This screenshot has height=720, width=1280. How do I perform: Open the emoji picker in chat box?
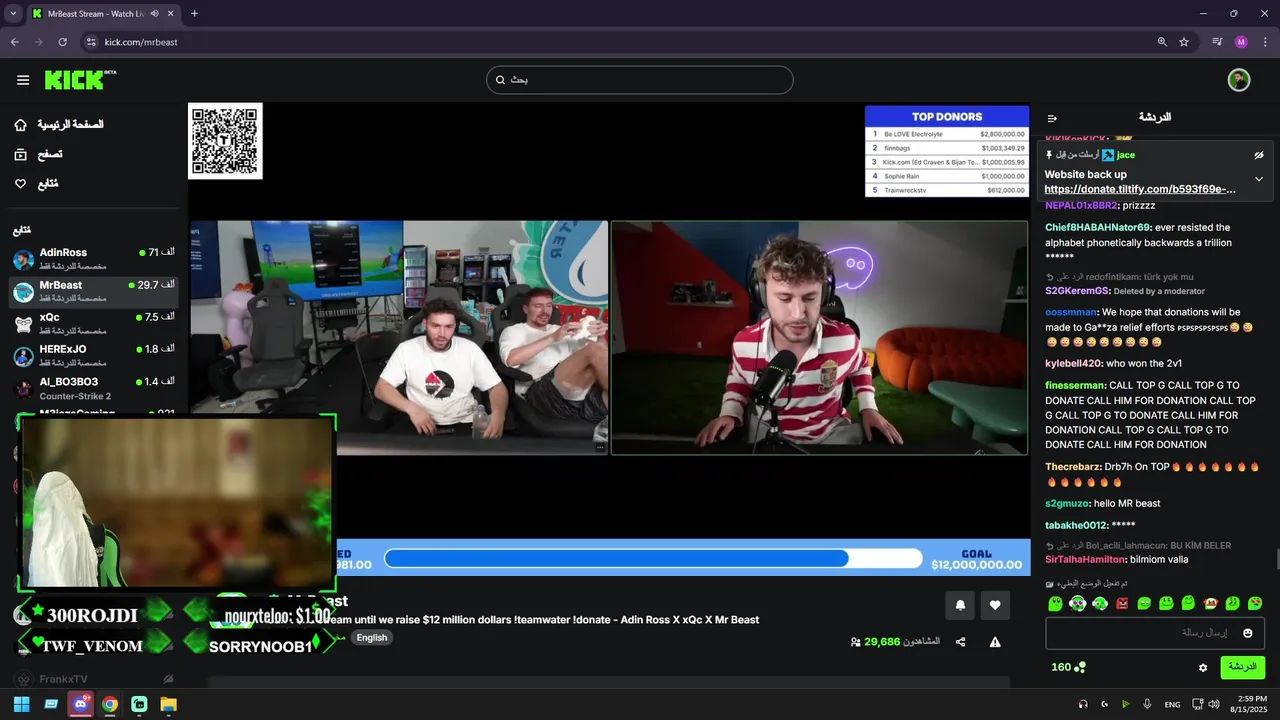coord(1247,633)
